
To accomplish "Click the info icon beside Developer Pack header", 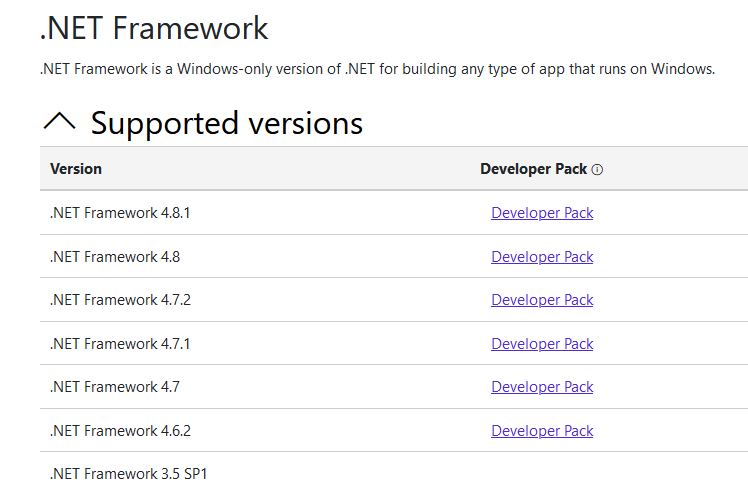I will tap(597, 170).
